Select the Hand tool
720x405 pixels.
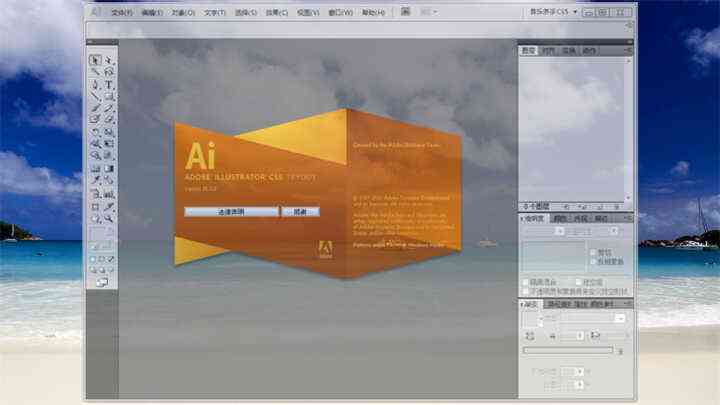[x=96, y=219]
